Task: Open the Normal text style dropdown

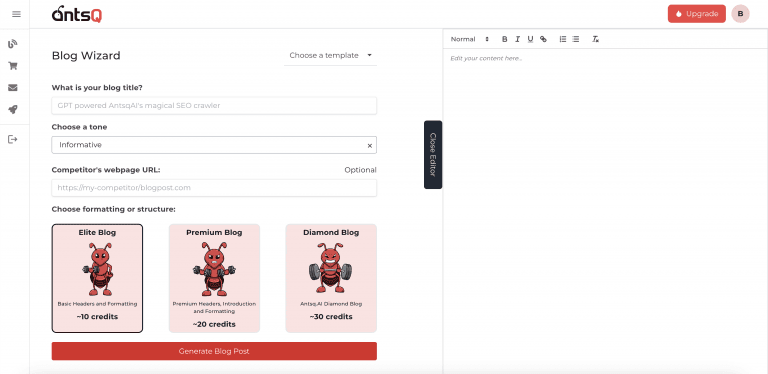Action: tap(470, 39)
